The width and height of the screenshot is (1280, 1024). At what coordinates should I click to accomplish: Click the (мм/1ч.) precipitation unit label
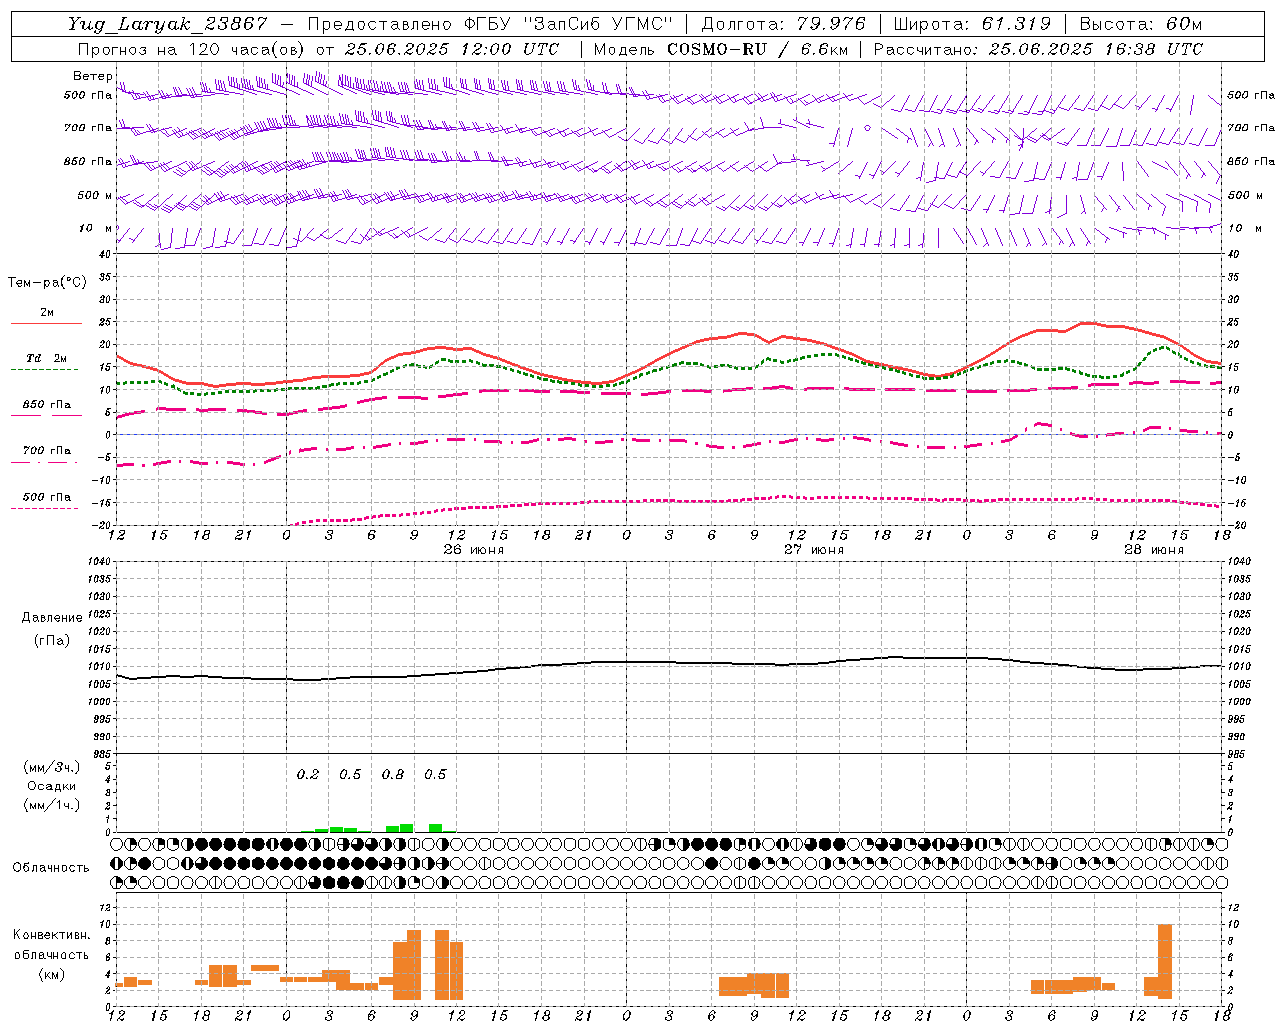[52, 805]
